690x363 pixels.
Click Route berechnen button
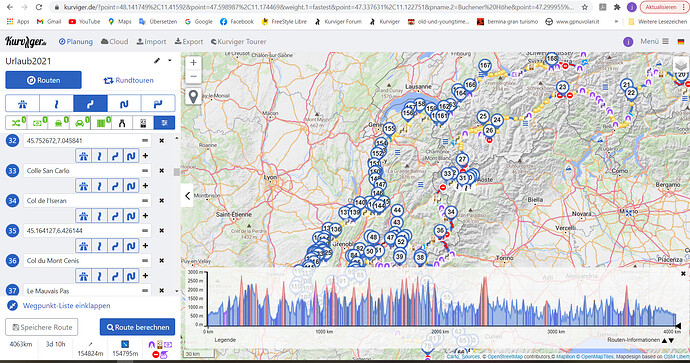(x=137, y=327)
